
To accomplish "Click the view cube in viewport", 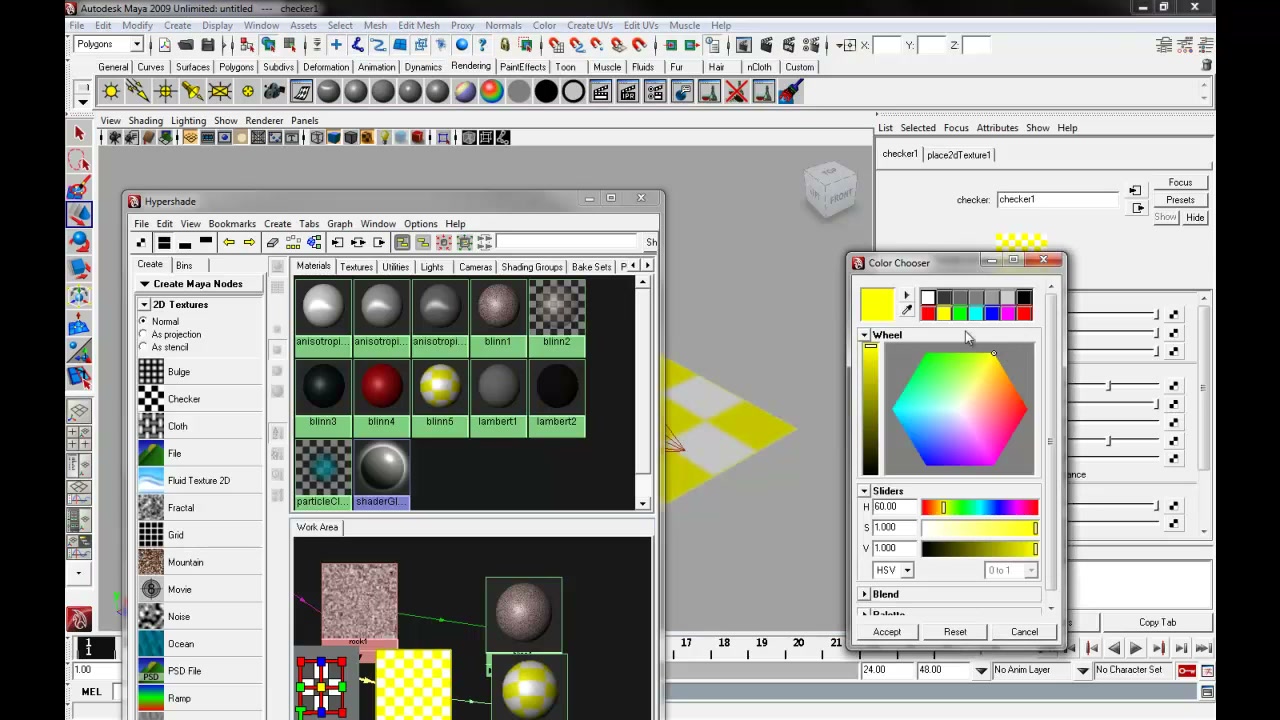I will pyautogui.click(x=831, y=191).
